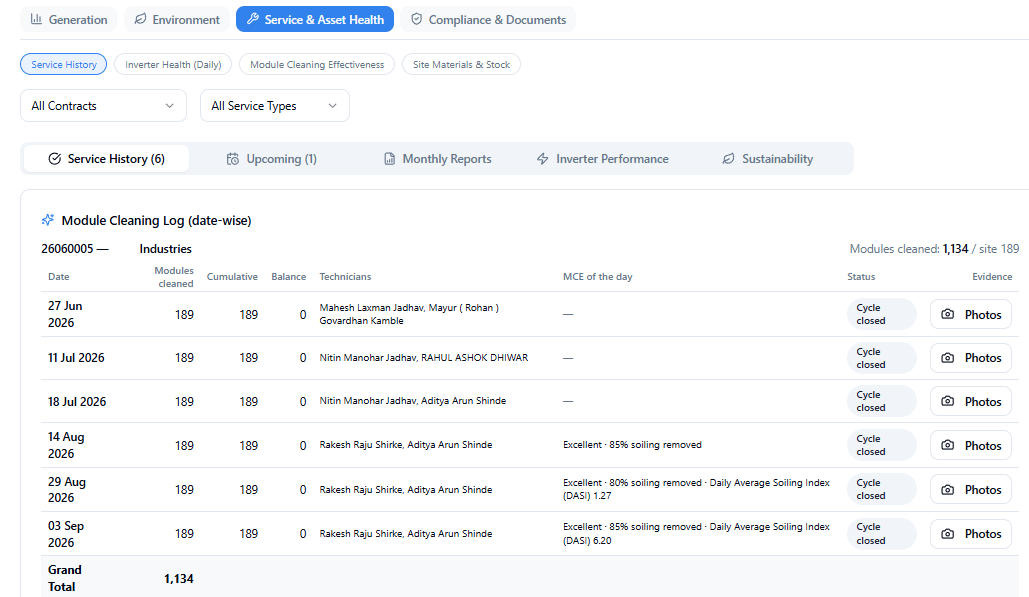Screen dimensions: 1029x597
Task: Open the Sustainability tab
Action: point(768,159)
